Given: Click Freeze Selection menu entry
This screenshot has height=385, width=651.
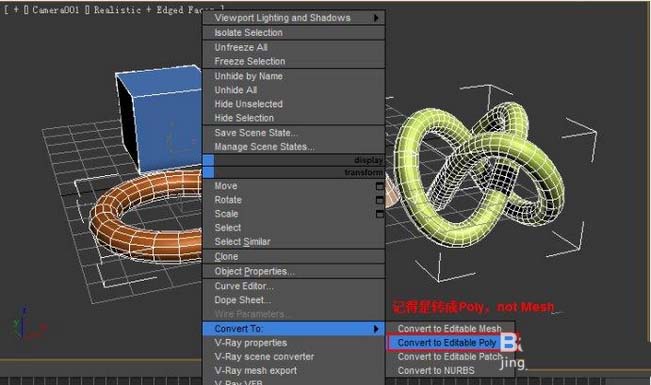Looking at the screenshot, I should [x=294, y=61].
